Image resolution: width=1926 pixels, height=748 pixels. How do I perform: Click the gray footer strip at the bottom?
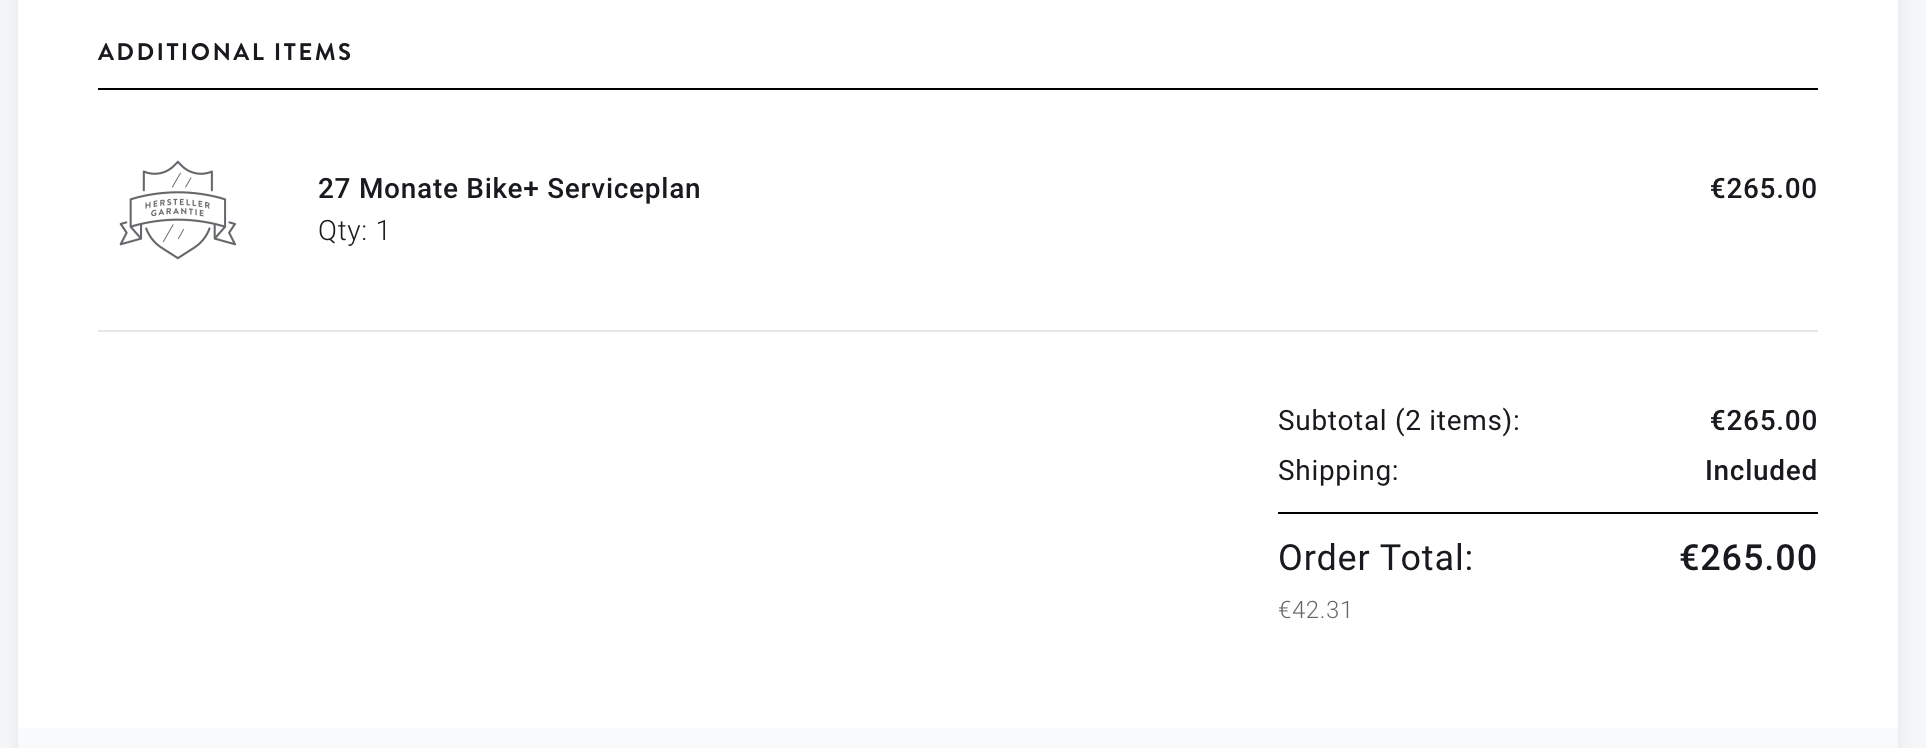point(957,738)
